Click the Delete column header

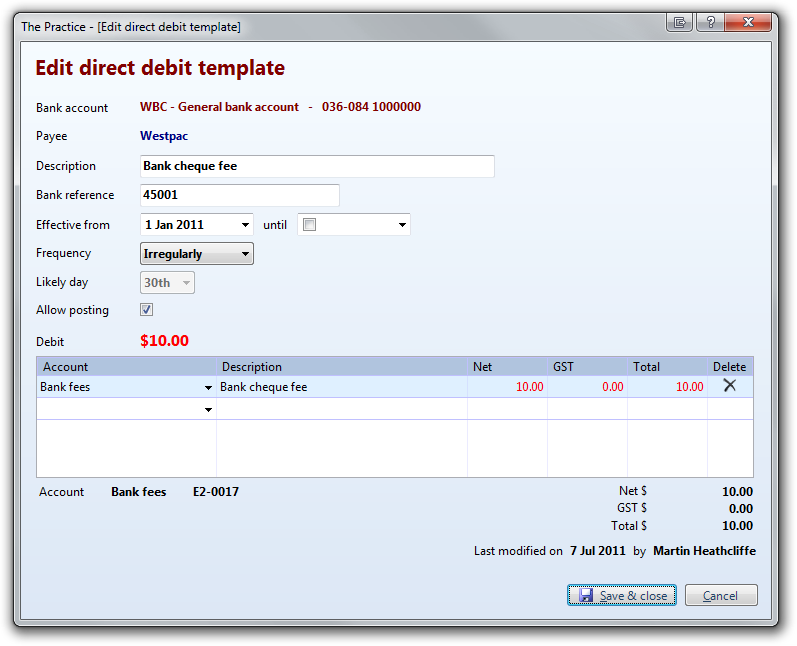[x=730, y=366]
